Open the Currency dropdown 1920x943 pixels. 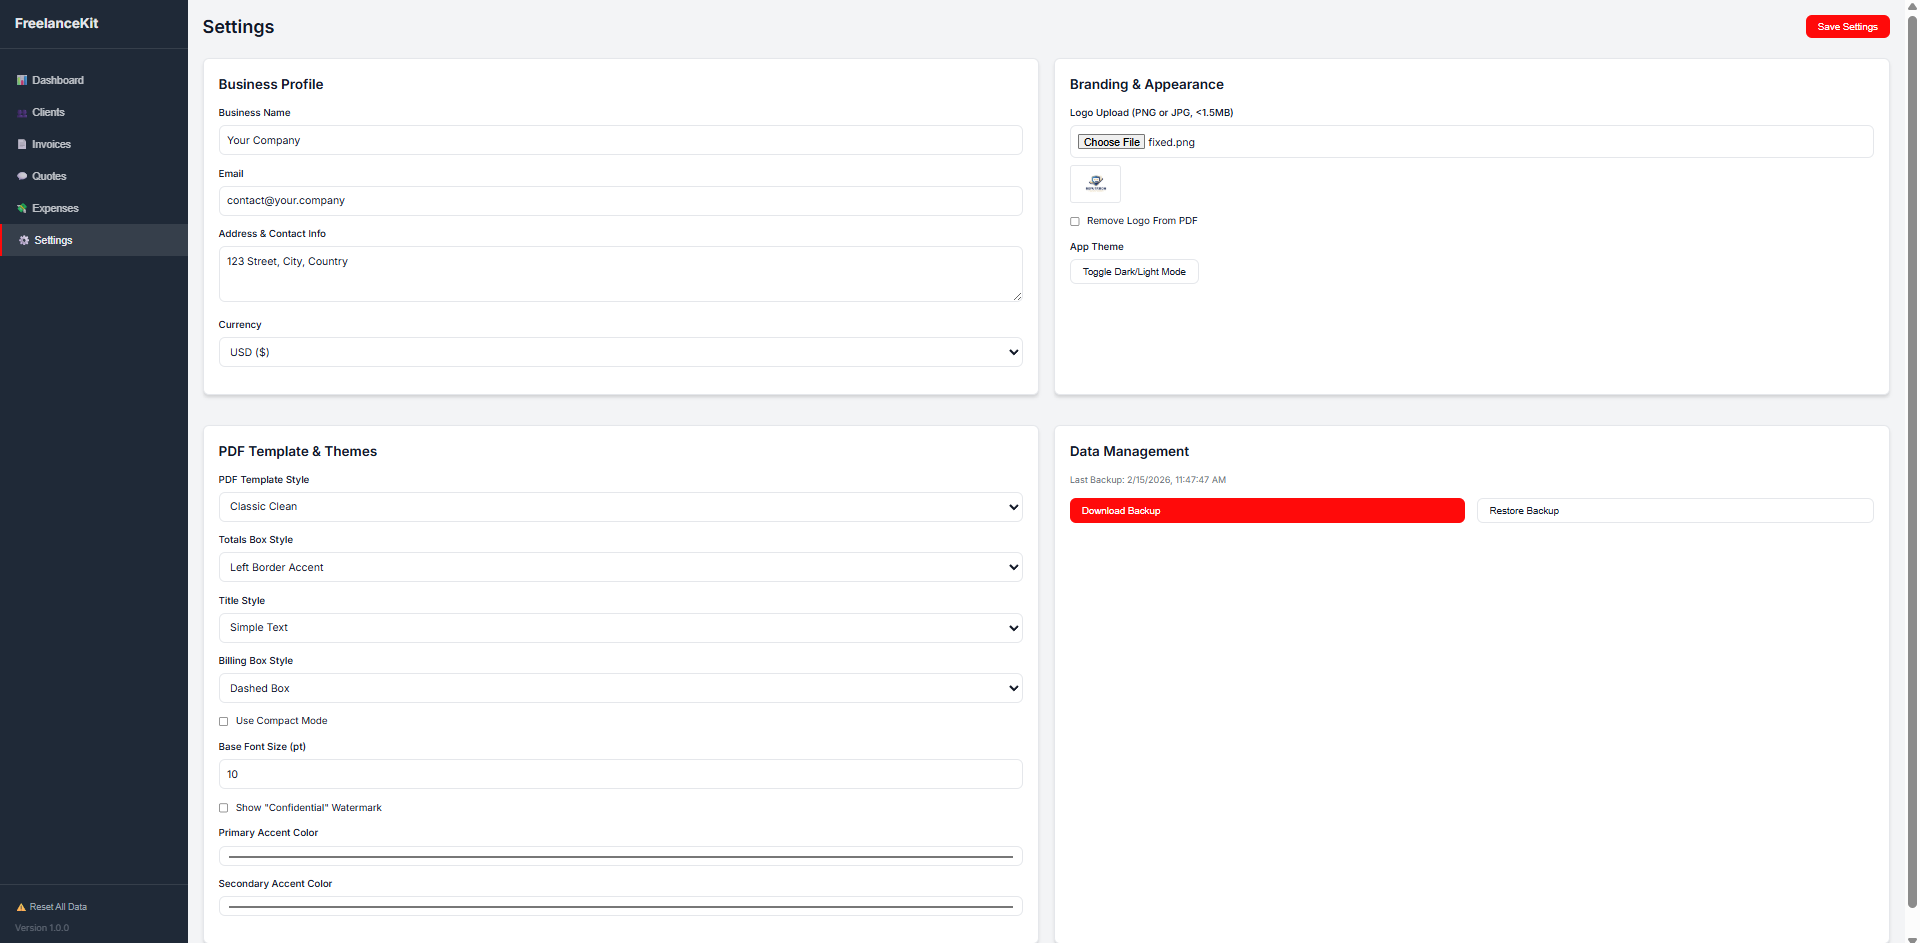pos(620,352)
